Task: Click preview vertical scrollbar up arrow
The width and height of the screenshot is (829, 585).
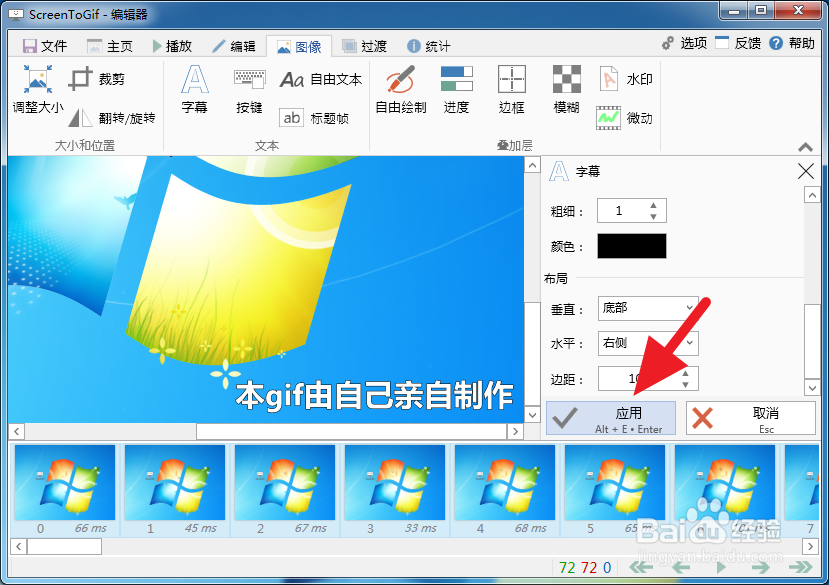Action: [x=532, y=165]
